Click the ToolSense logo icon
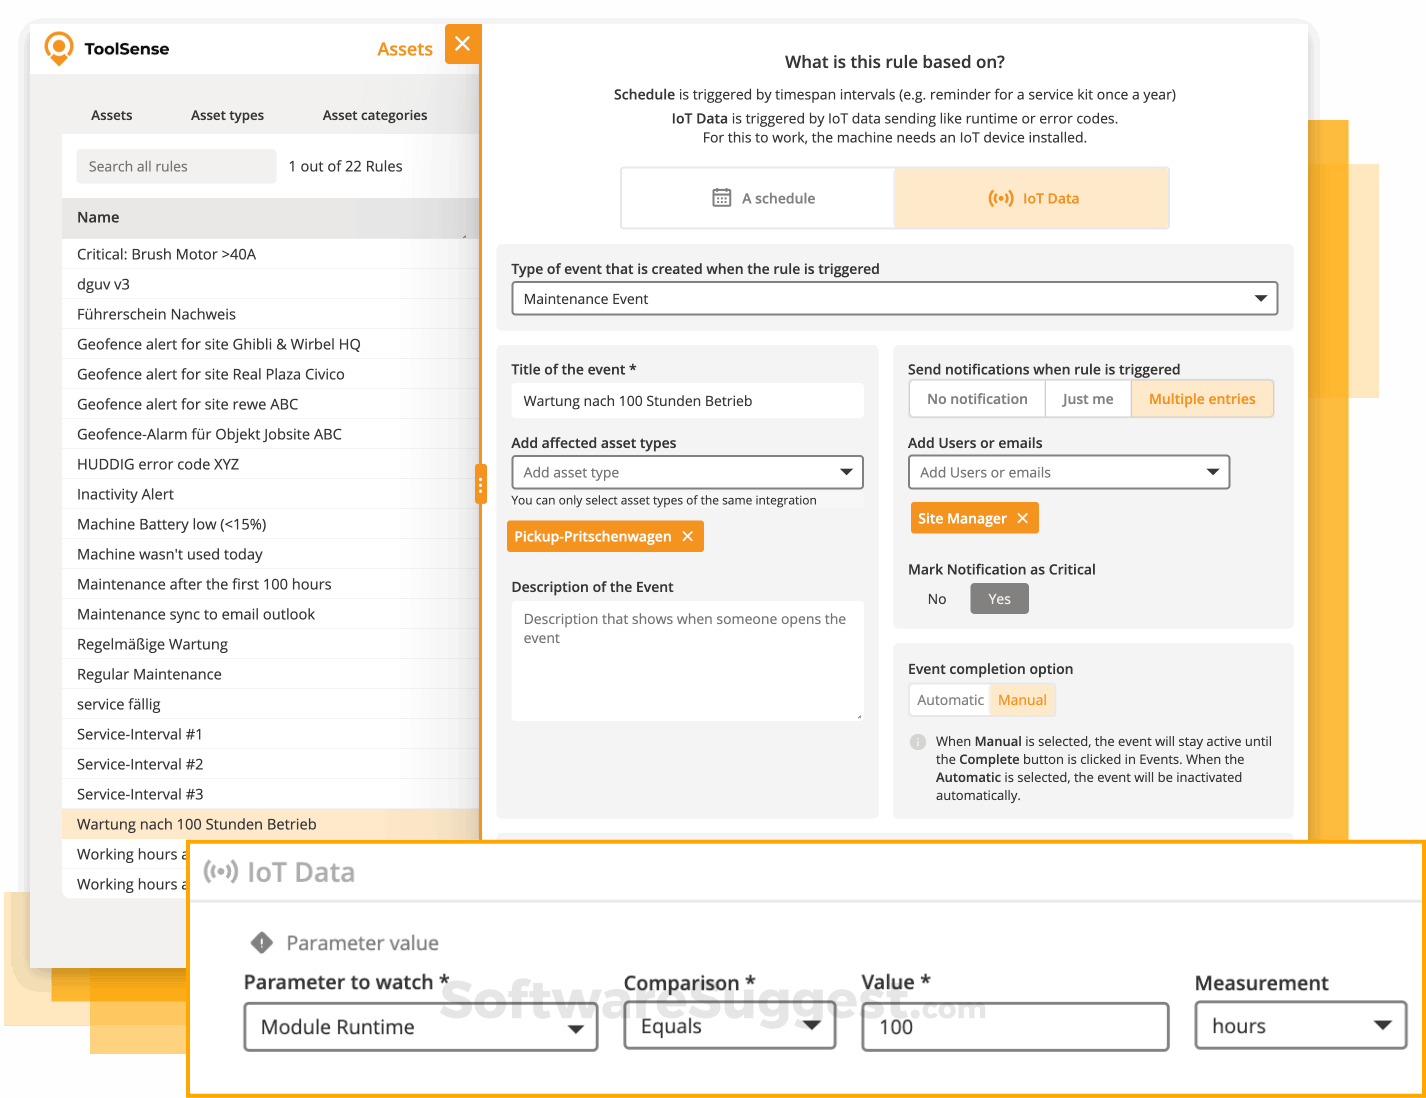This screenshot has height=1098, width=1426. tap(59, 48)
